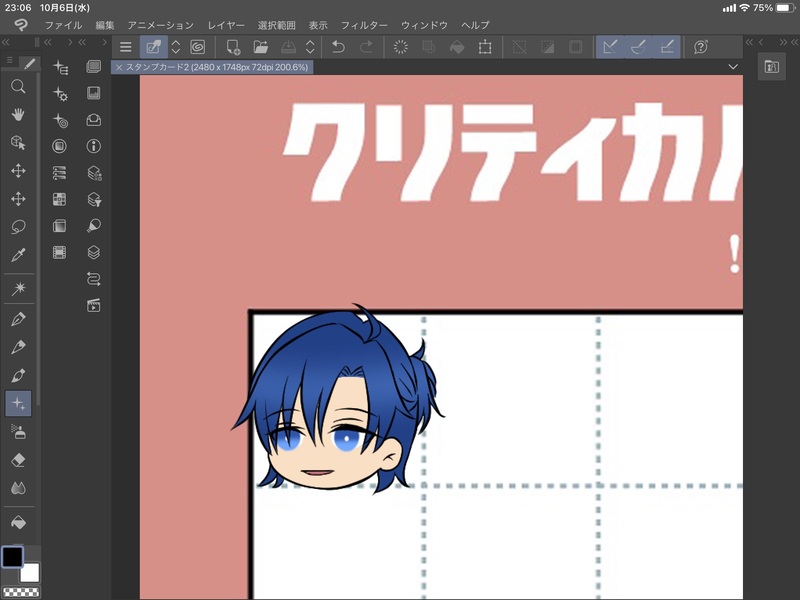This screenshot has width=800, height=600.
Task: Select the Brush tool
Action: point(18,376)
